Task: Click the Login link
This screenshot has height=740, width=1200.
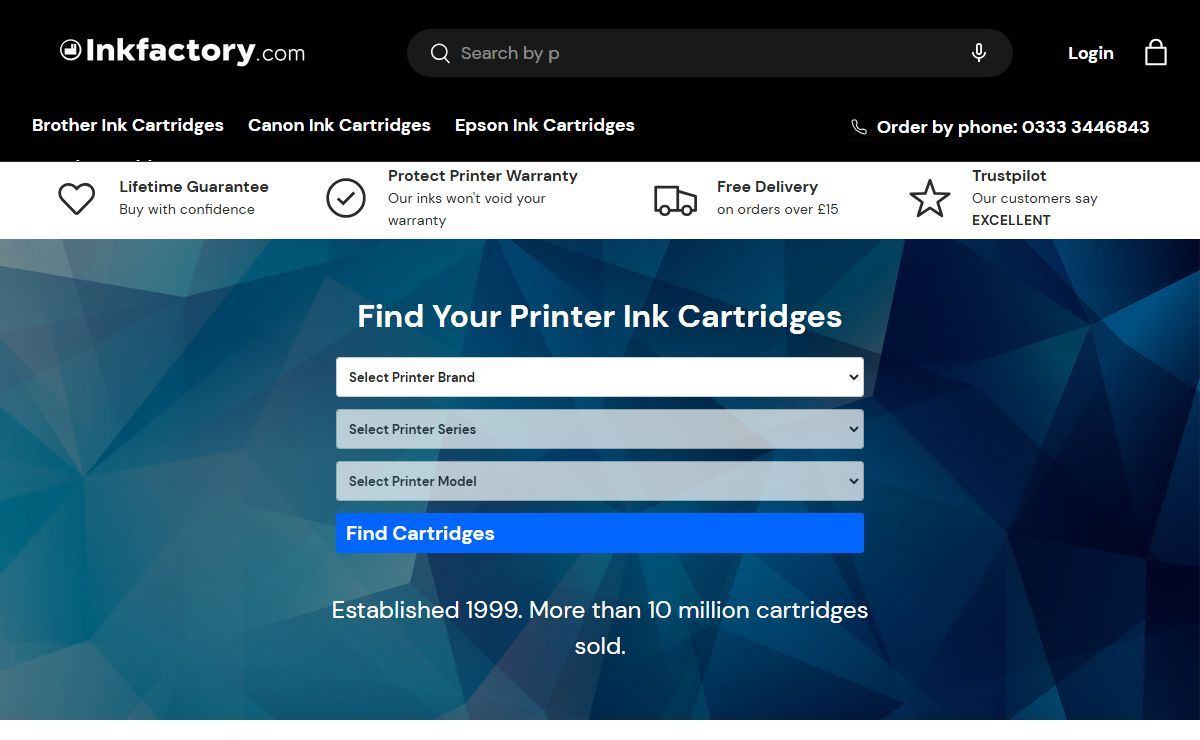Action: (1090, 53)
